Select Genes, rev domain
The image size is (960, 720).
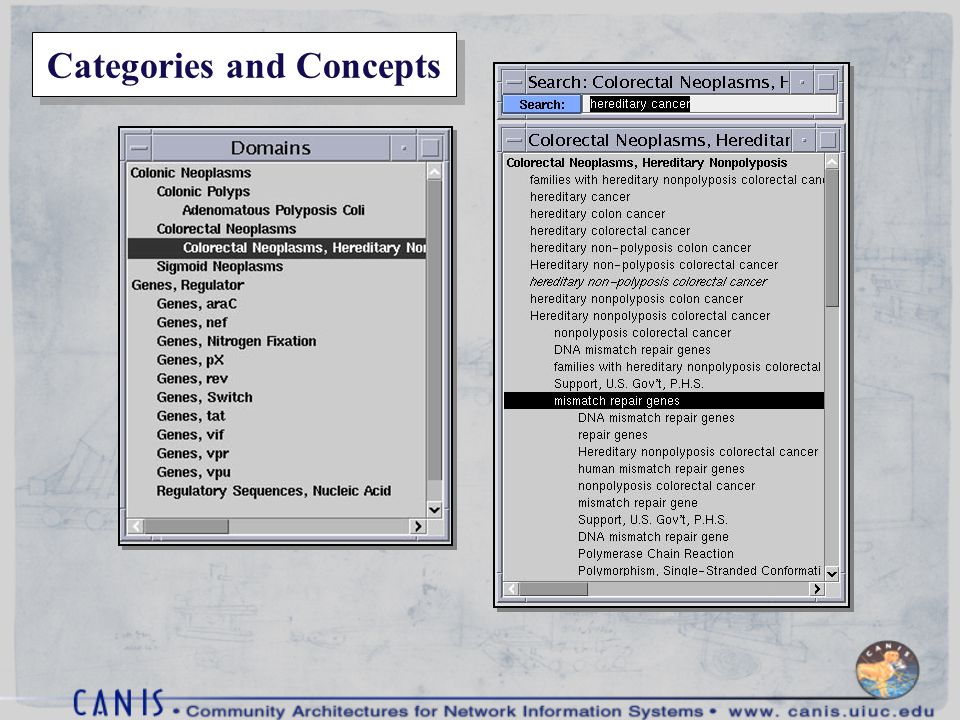click(192, 378)
